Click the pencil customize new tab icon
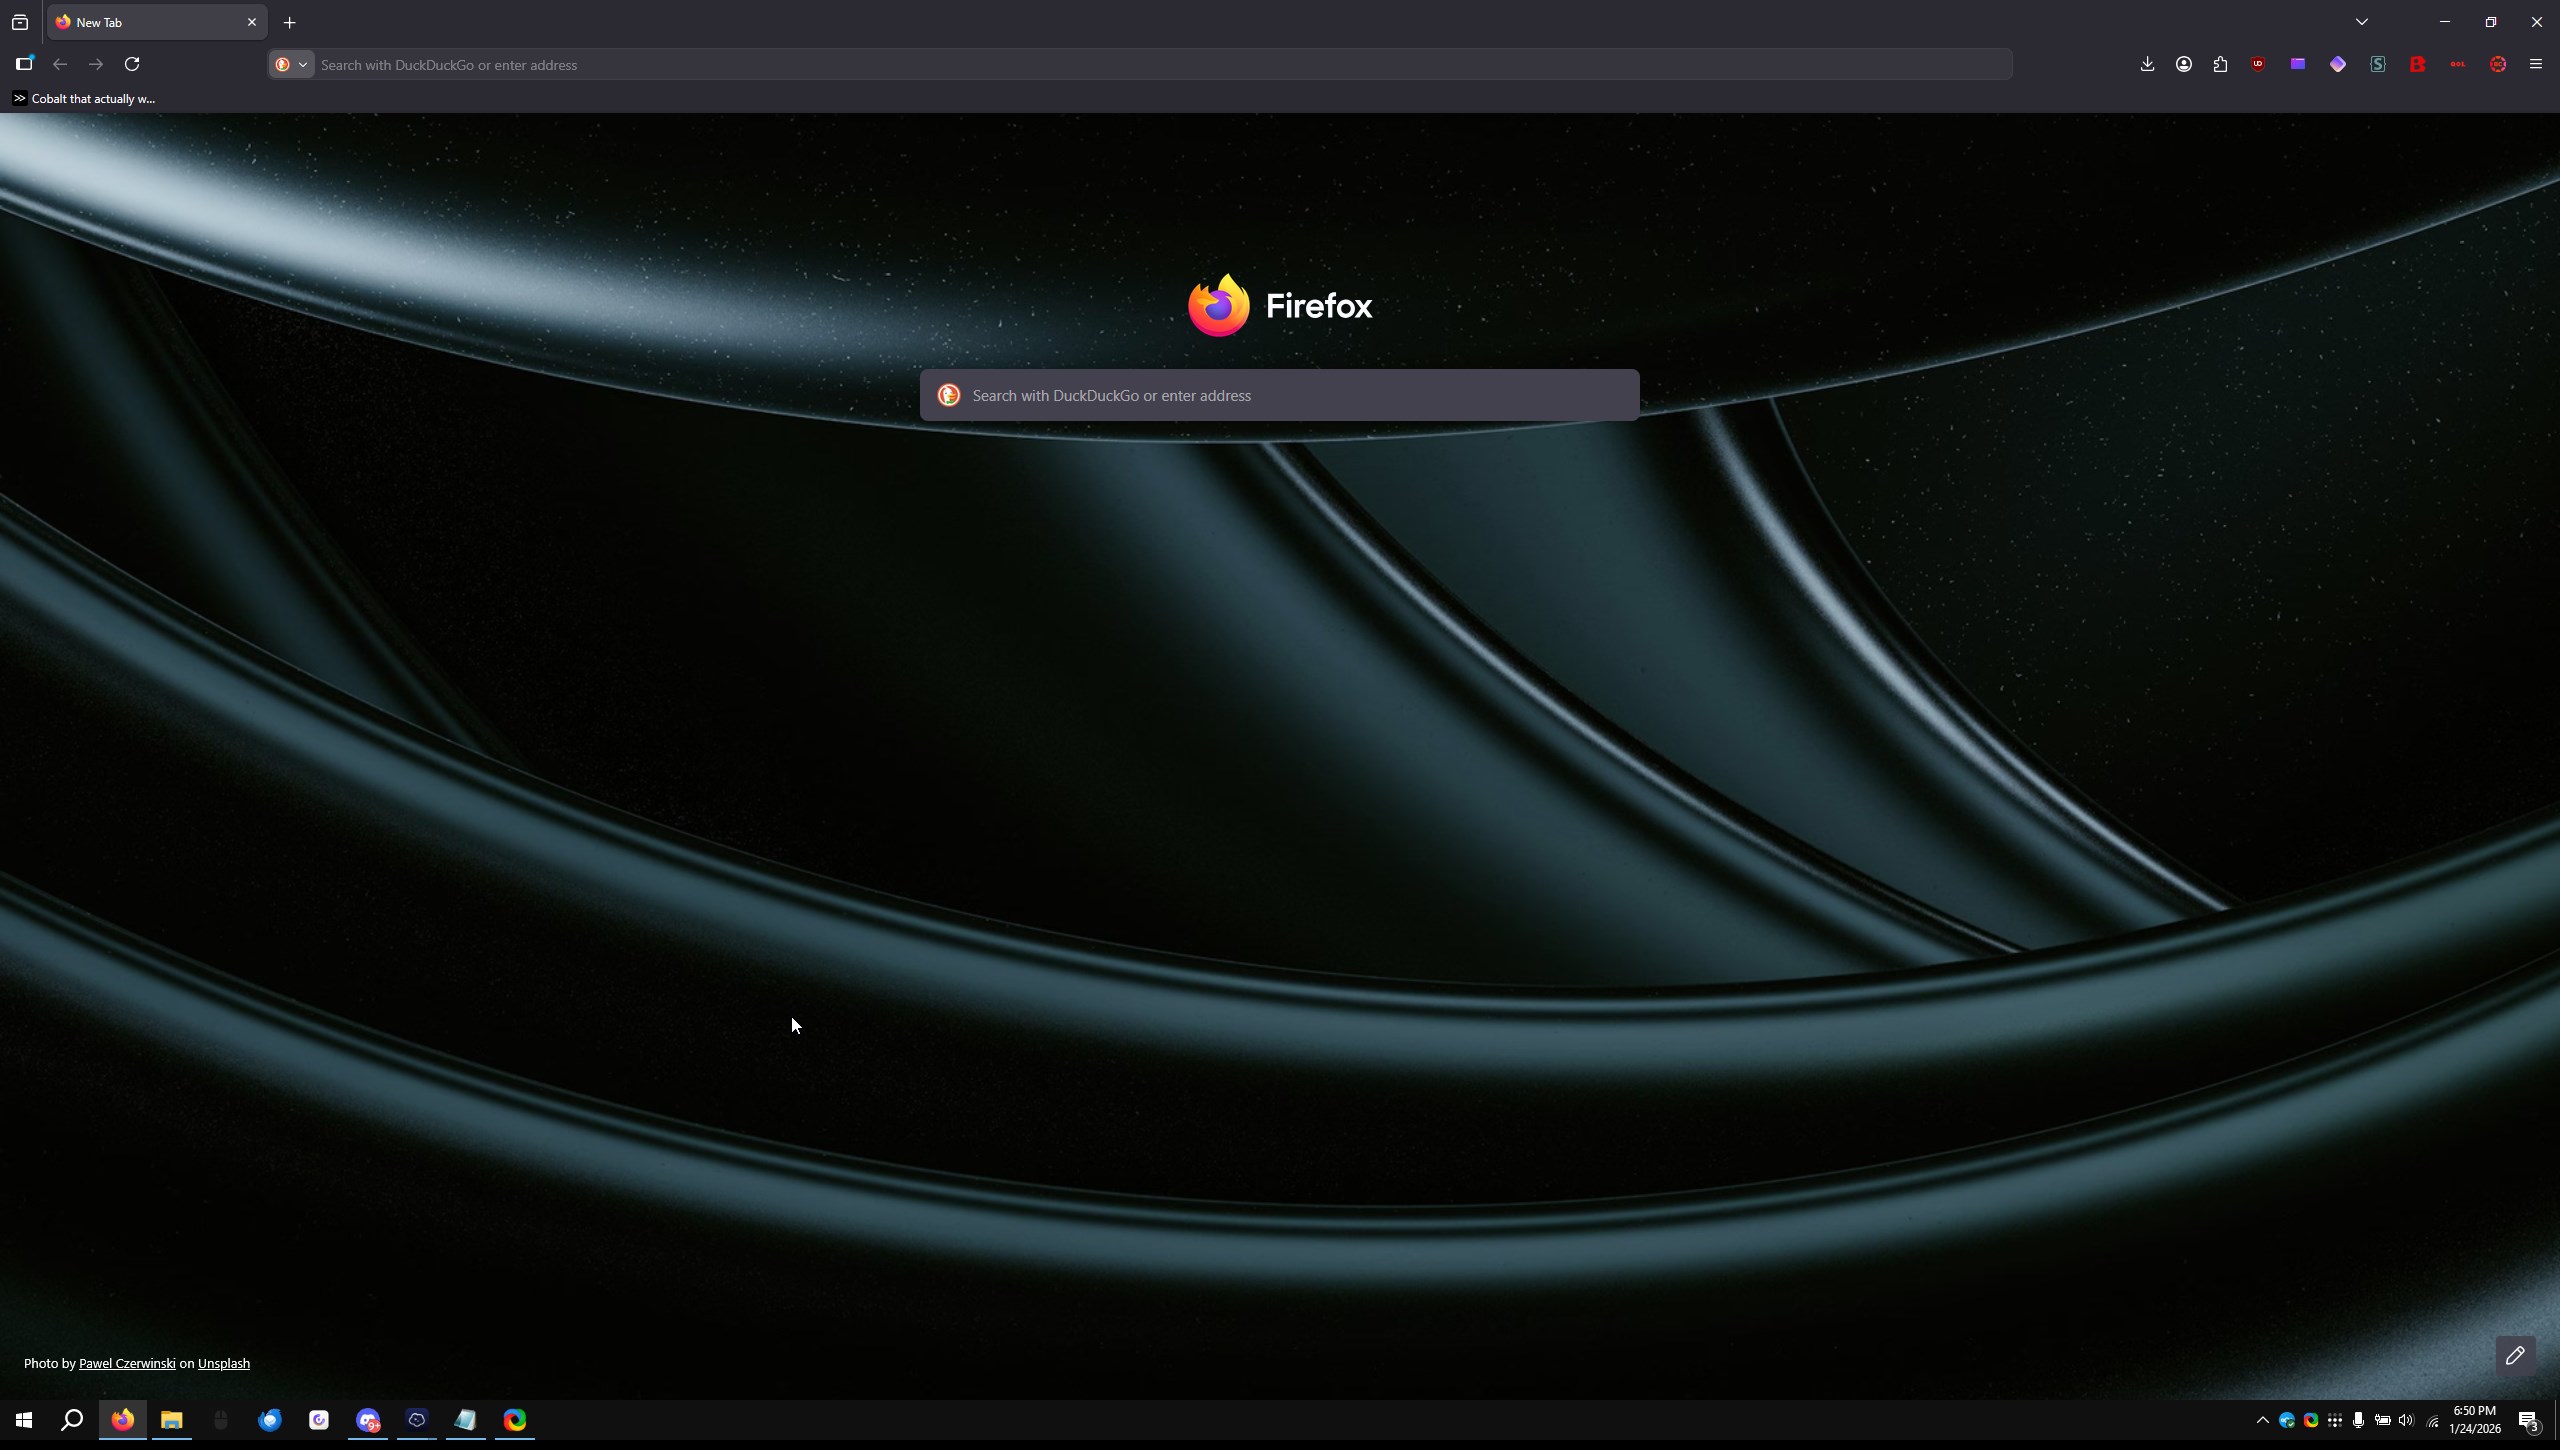This screenshot has height=1450, width=2560. point(2515,1356)
